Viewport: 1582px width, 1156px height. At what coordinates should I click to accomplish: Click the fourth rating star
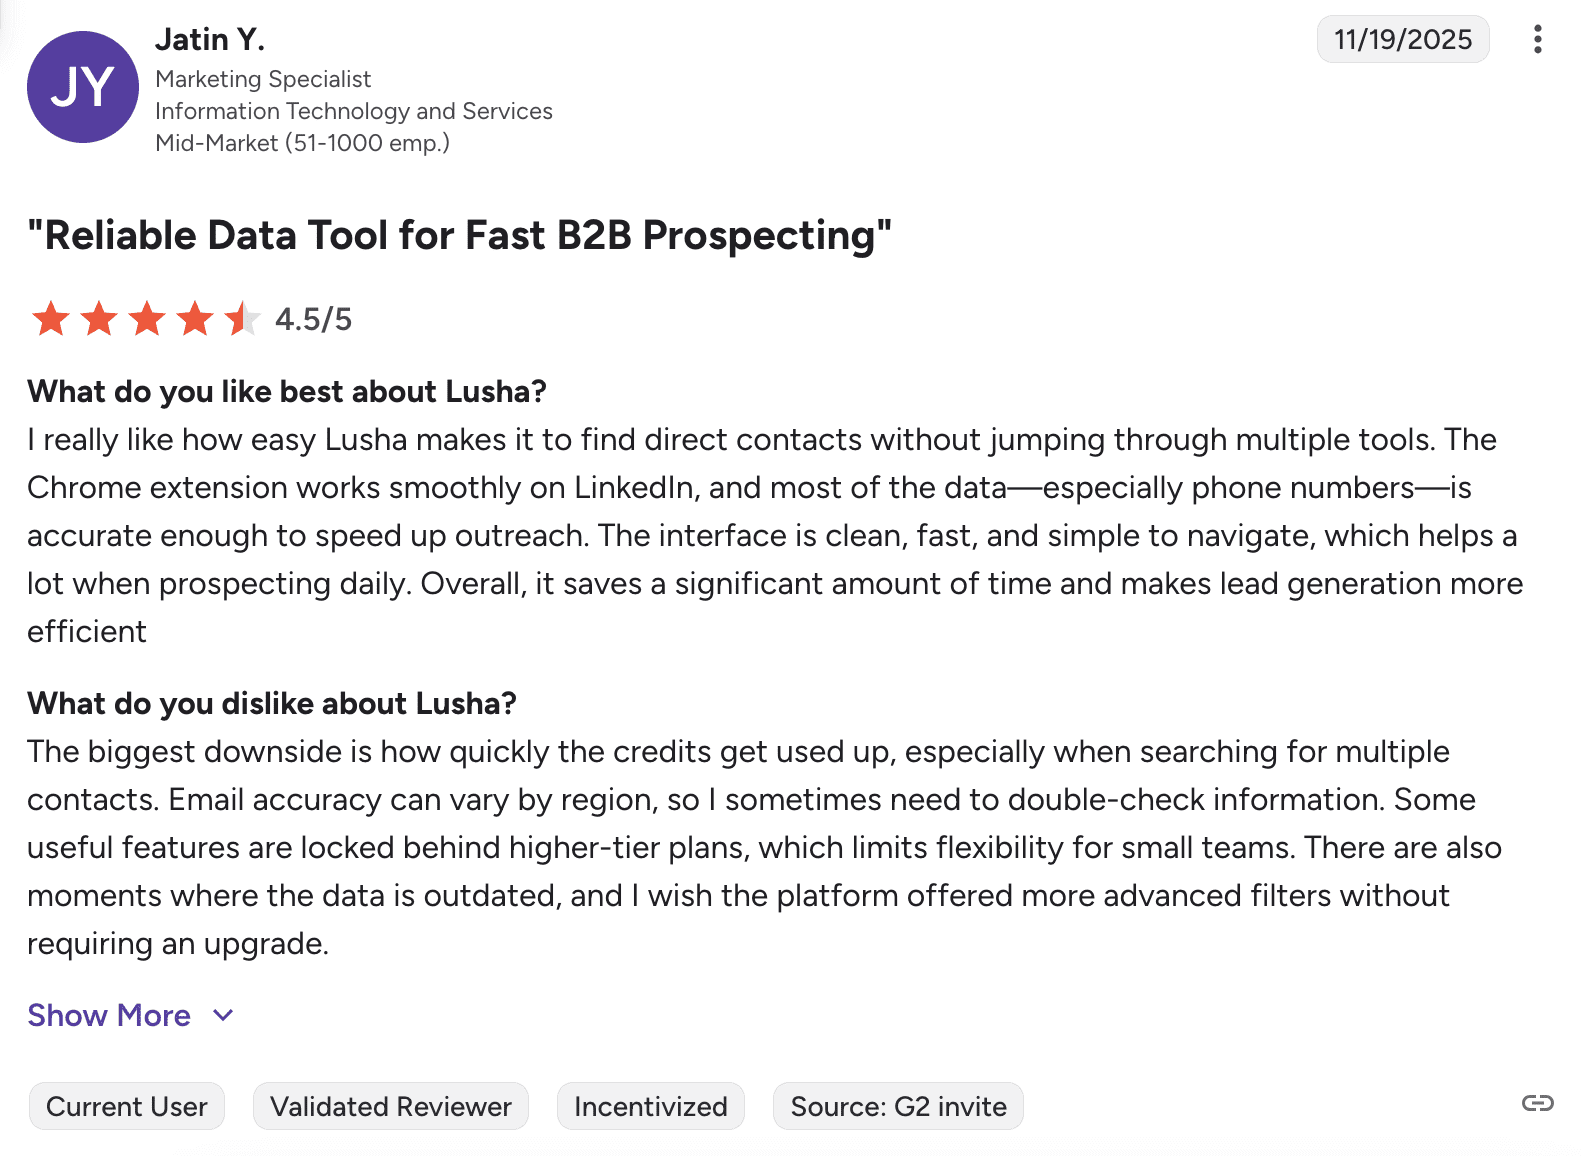point(195,320)
